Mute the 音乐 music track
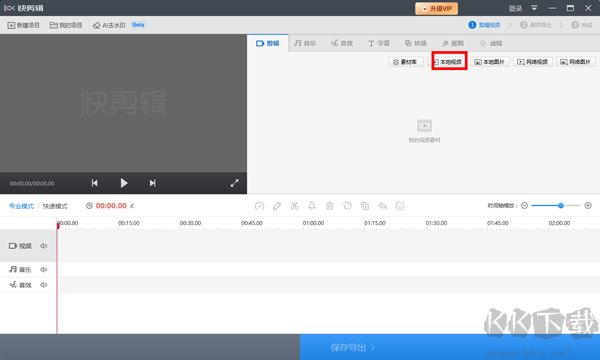Viewport: 600px width, 360px height. (x=44, y=269)
